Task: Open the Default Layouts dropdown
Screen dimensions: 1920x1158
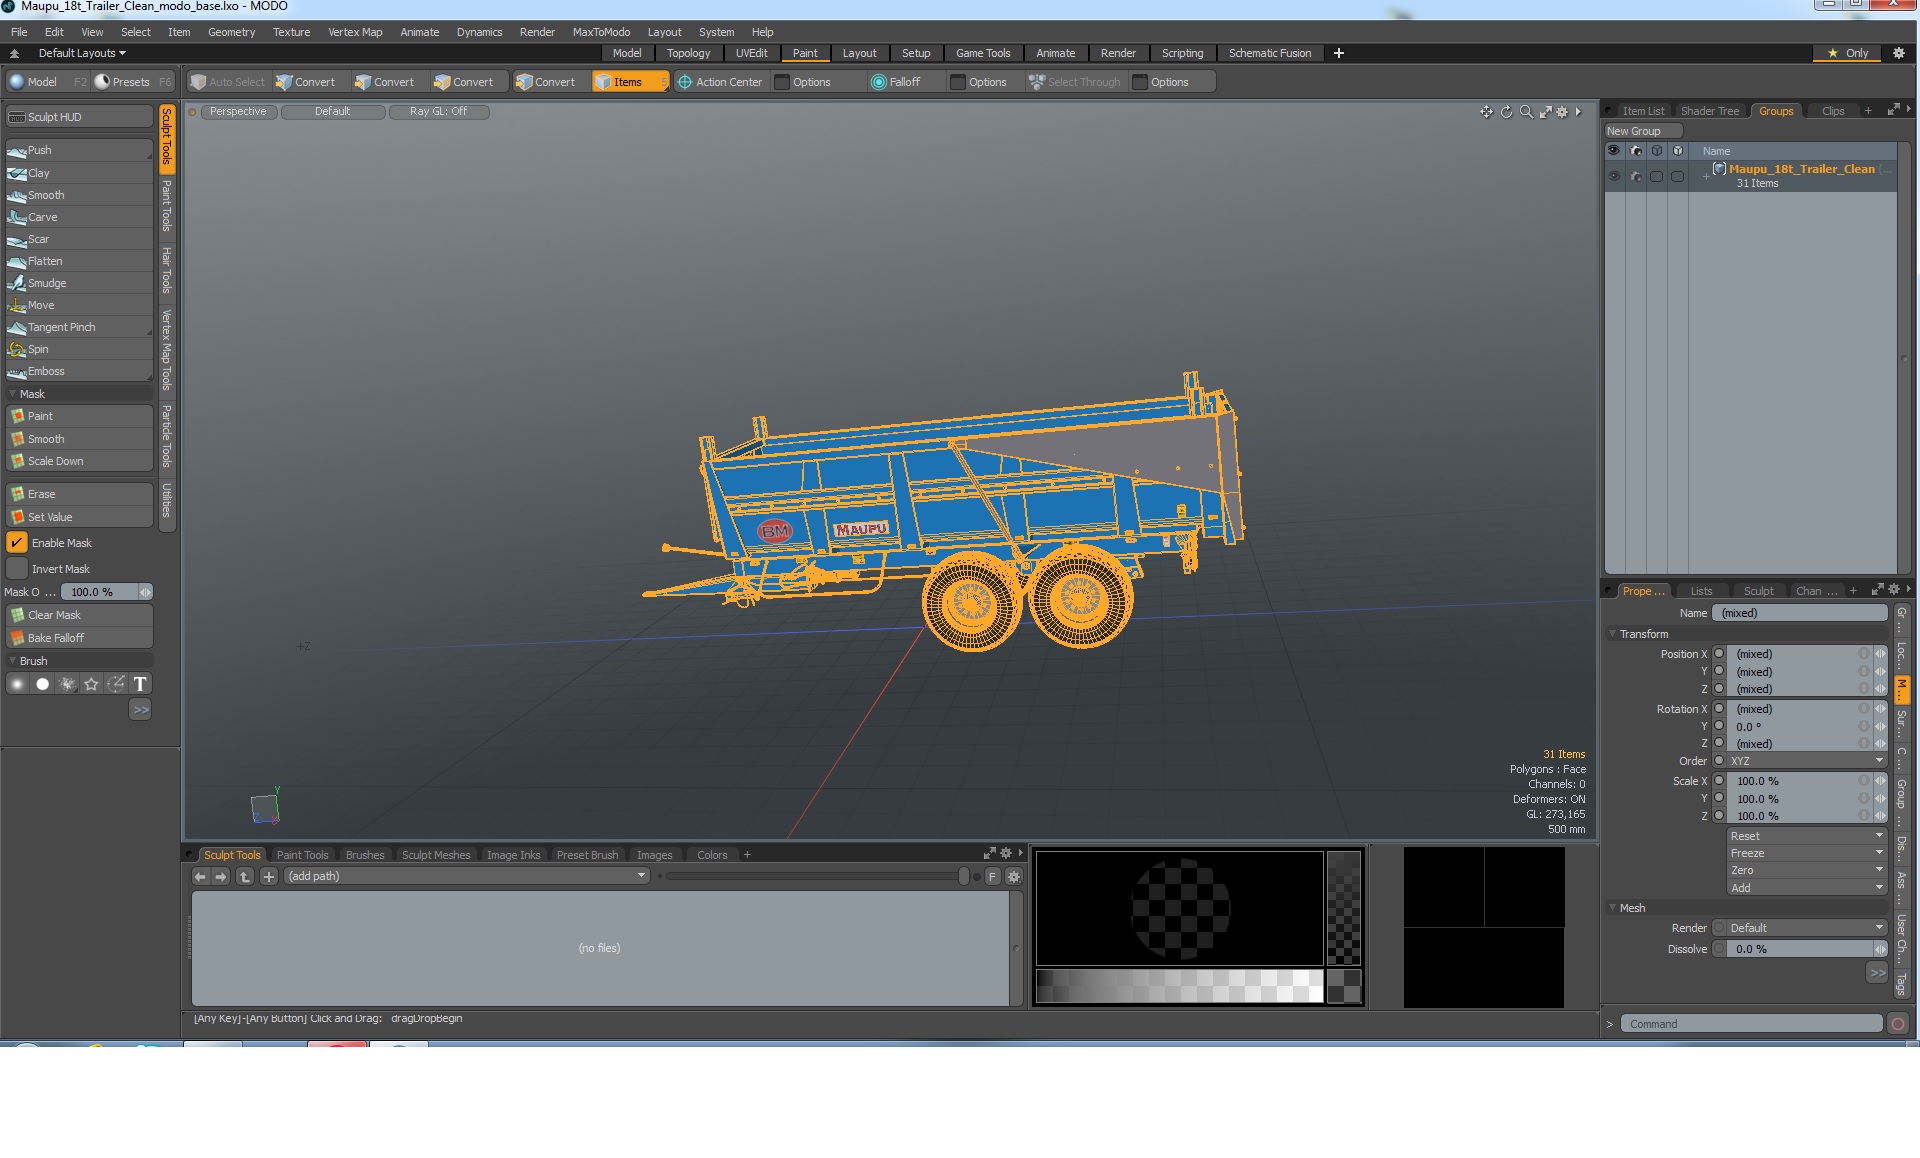Action: click(x=82, y=53)
